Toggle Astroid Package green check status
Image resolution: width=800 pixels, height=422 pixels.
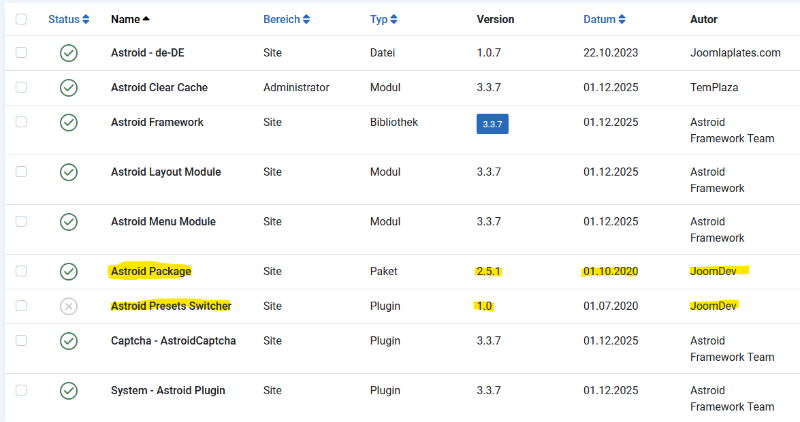click(68, 271)
